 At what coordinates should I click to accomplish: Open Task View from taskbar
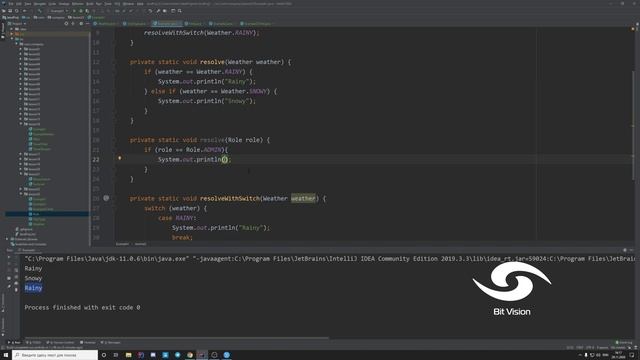[116, 355]
